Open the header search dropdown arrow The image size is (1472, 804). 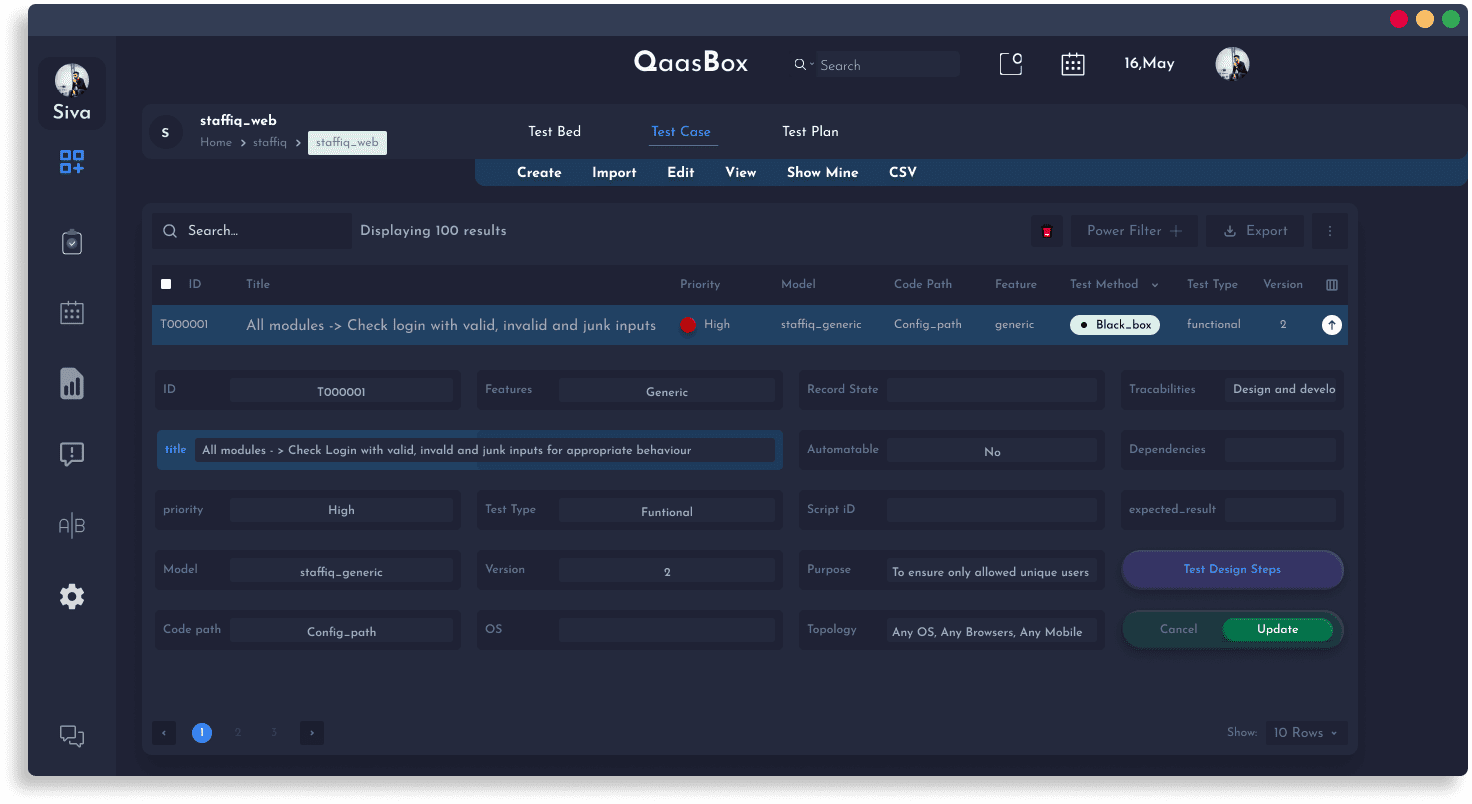(812, 64)
